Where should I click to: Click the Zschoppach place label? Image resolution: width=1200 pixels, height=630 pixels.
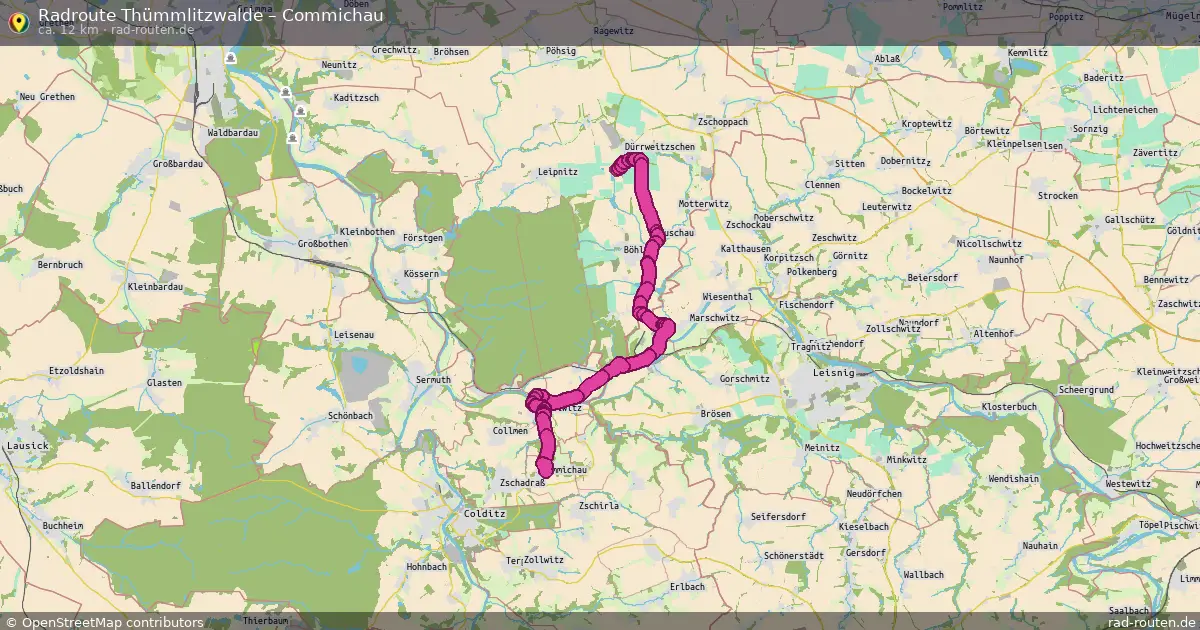pyautogui.click(x=722, y=121)
